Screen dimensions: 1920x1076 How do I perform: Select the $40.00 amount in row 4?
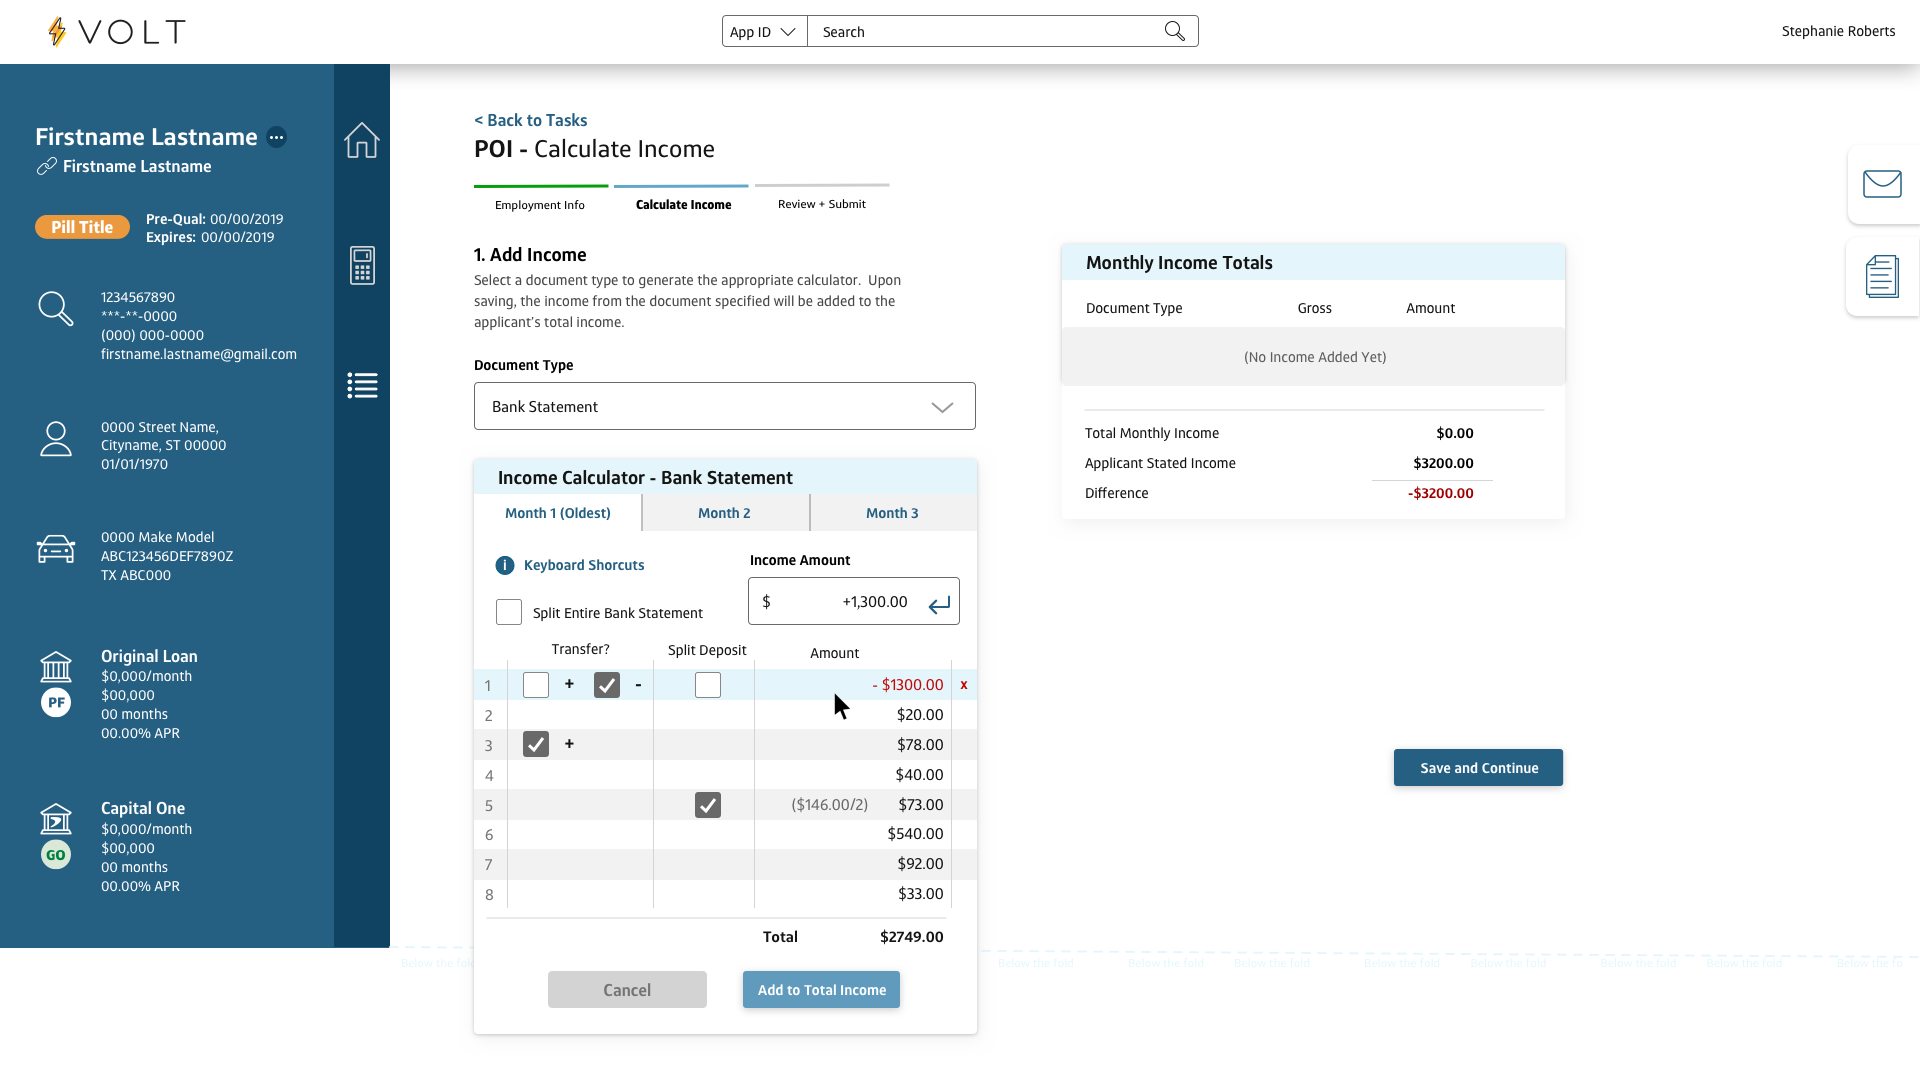pyautogui.click(x=920, y=775)
